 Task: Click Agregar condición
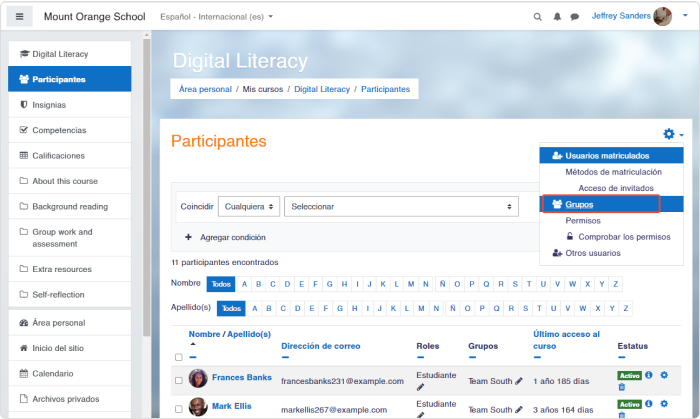click(x=225, y=237)
